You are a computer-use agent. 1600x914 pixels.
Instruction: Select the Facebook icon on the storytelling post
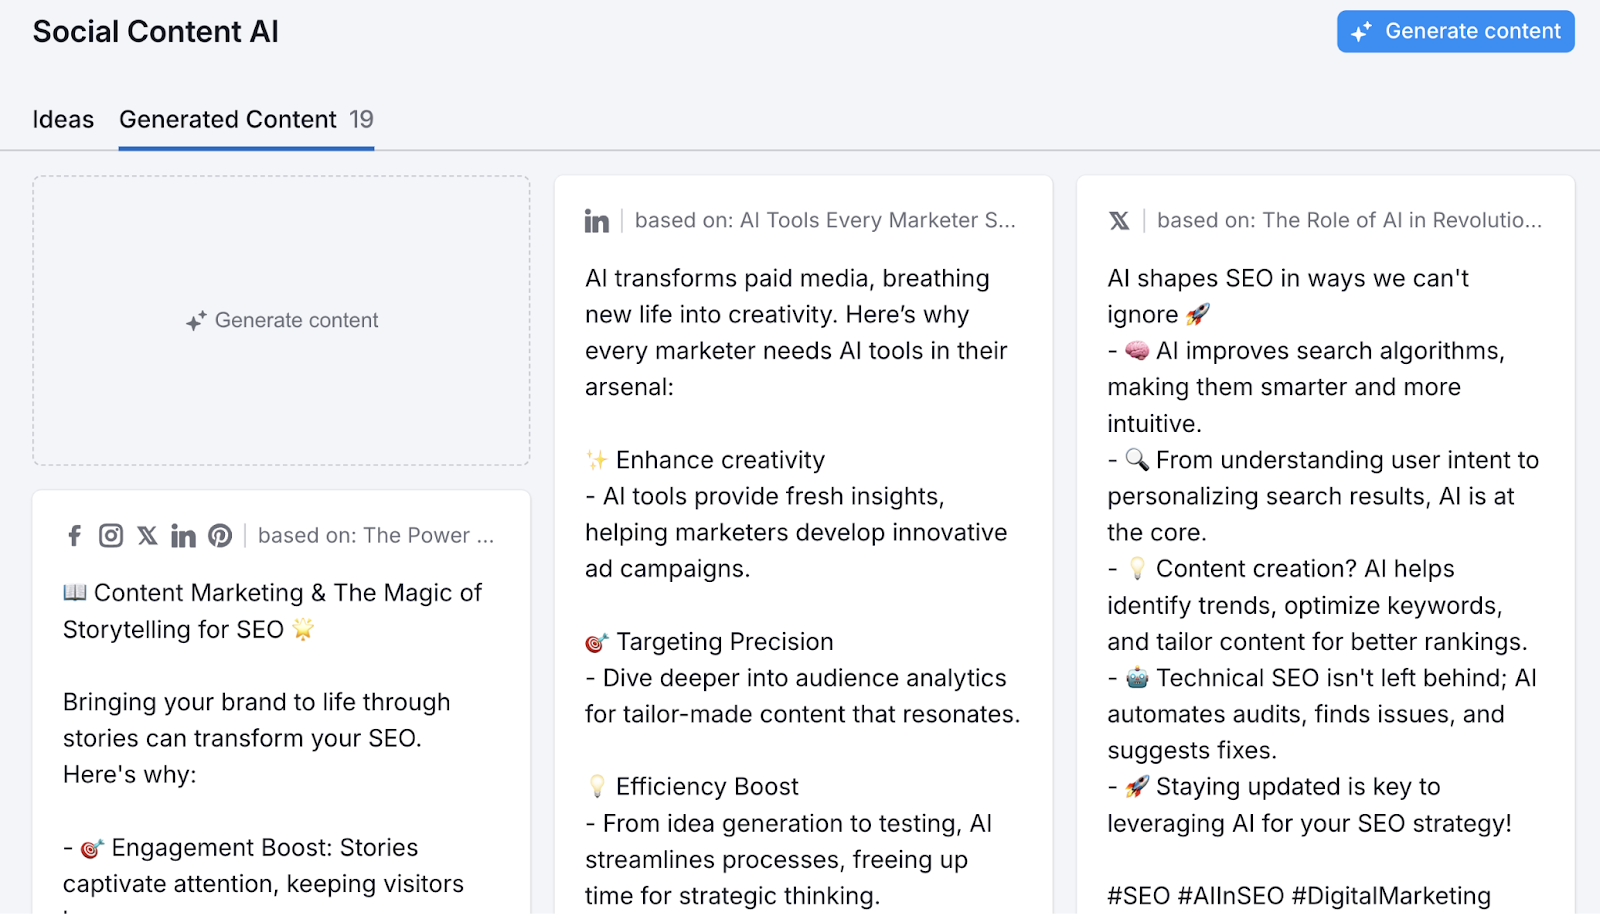[x=73, y=535]
